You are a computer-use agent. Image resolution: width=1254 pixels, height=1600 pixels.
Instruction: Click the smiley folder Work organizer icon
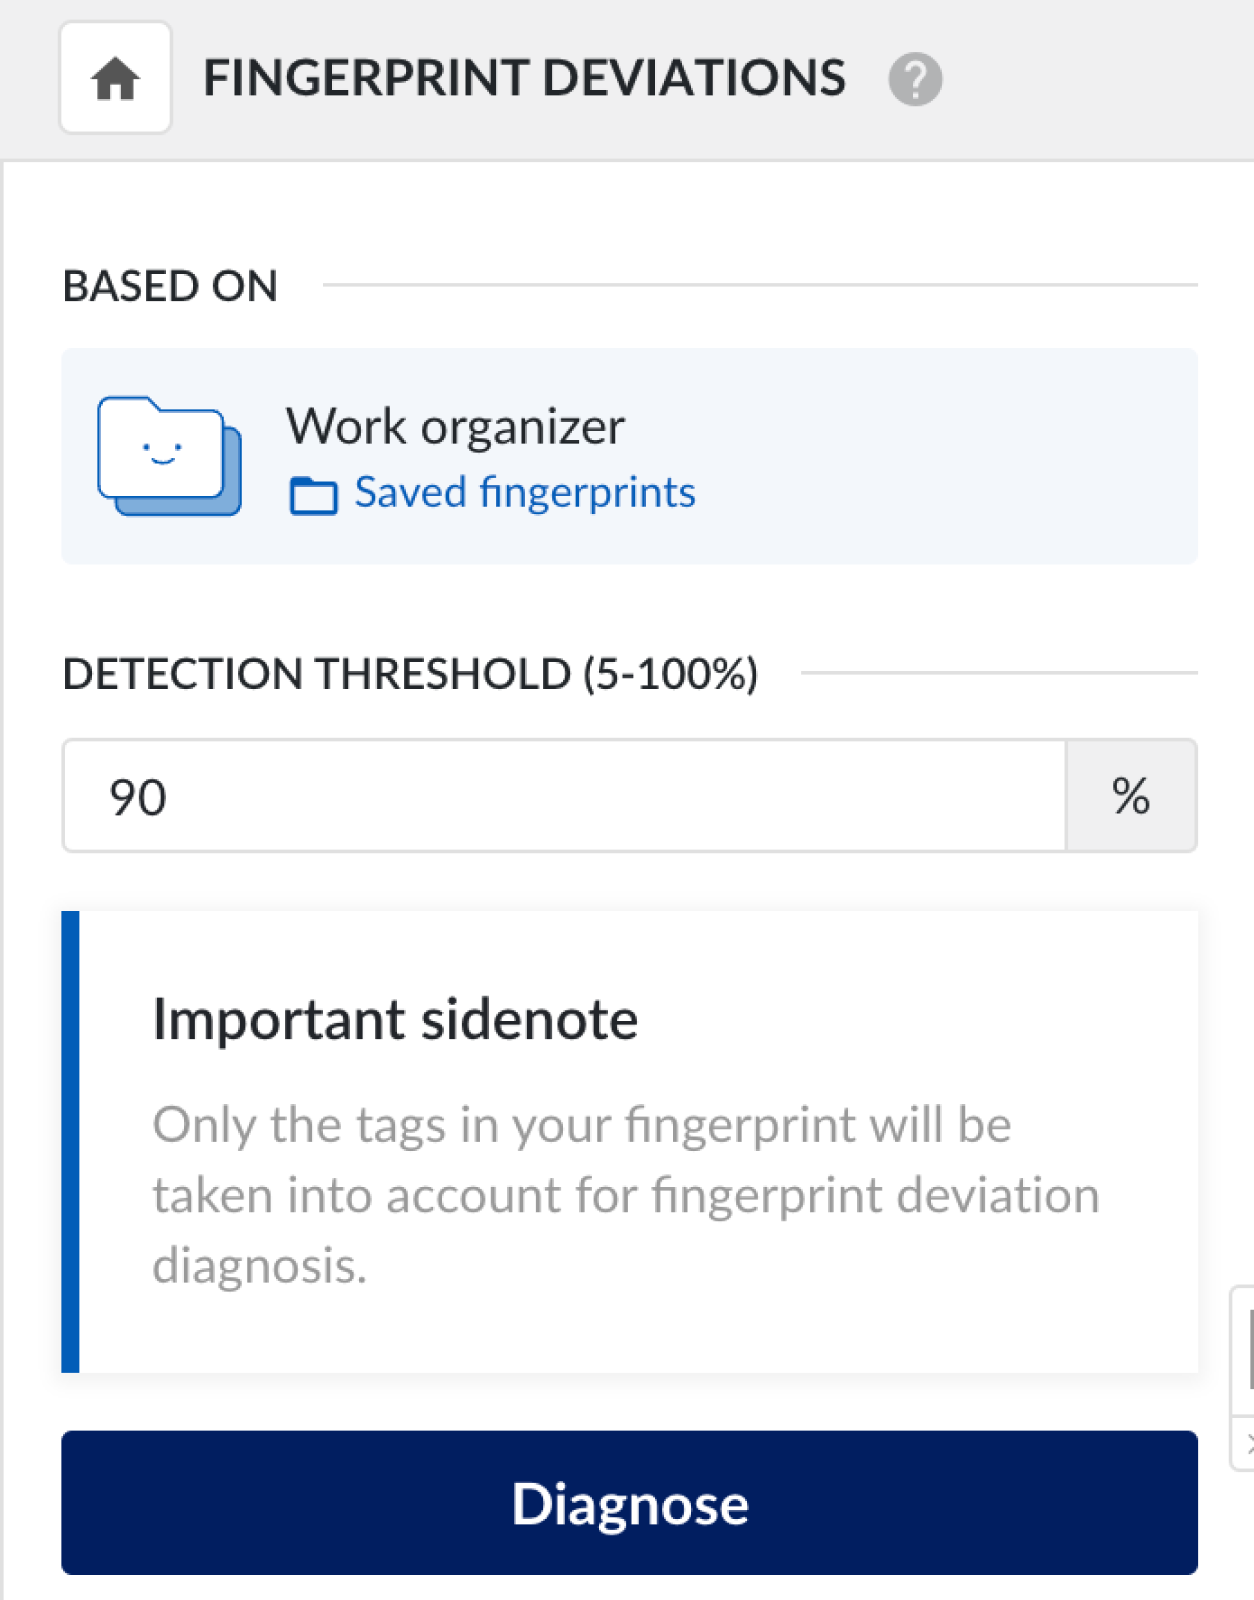168,456
